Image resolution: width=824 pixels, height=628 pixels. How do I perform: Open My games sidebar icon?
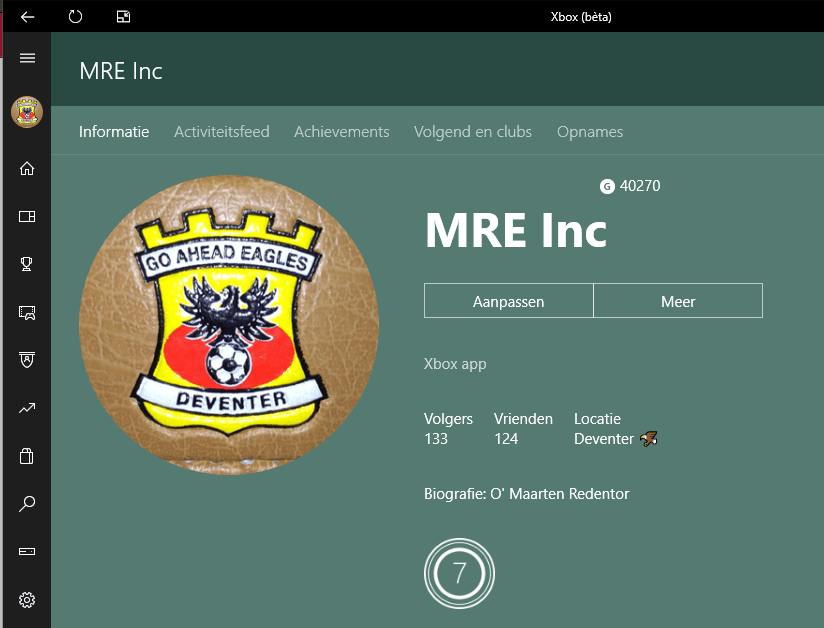tap(27, 217)
